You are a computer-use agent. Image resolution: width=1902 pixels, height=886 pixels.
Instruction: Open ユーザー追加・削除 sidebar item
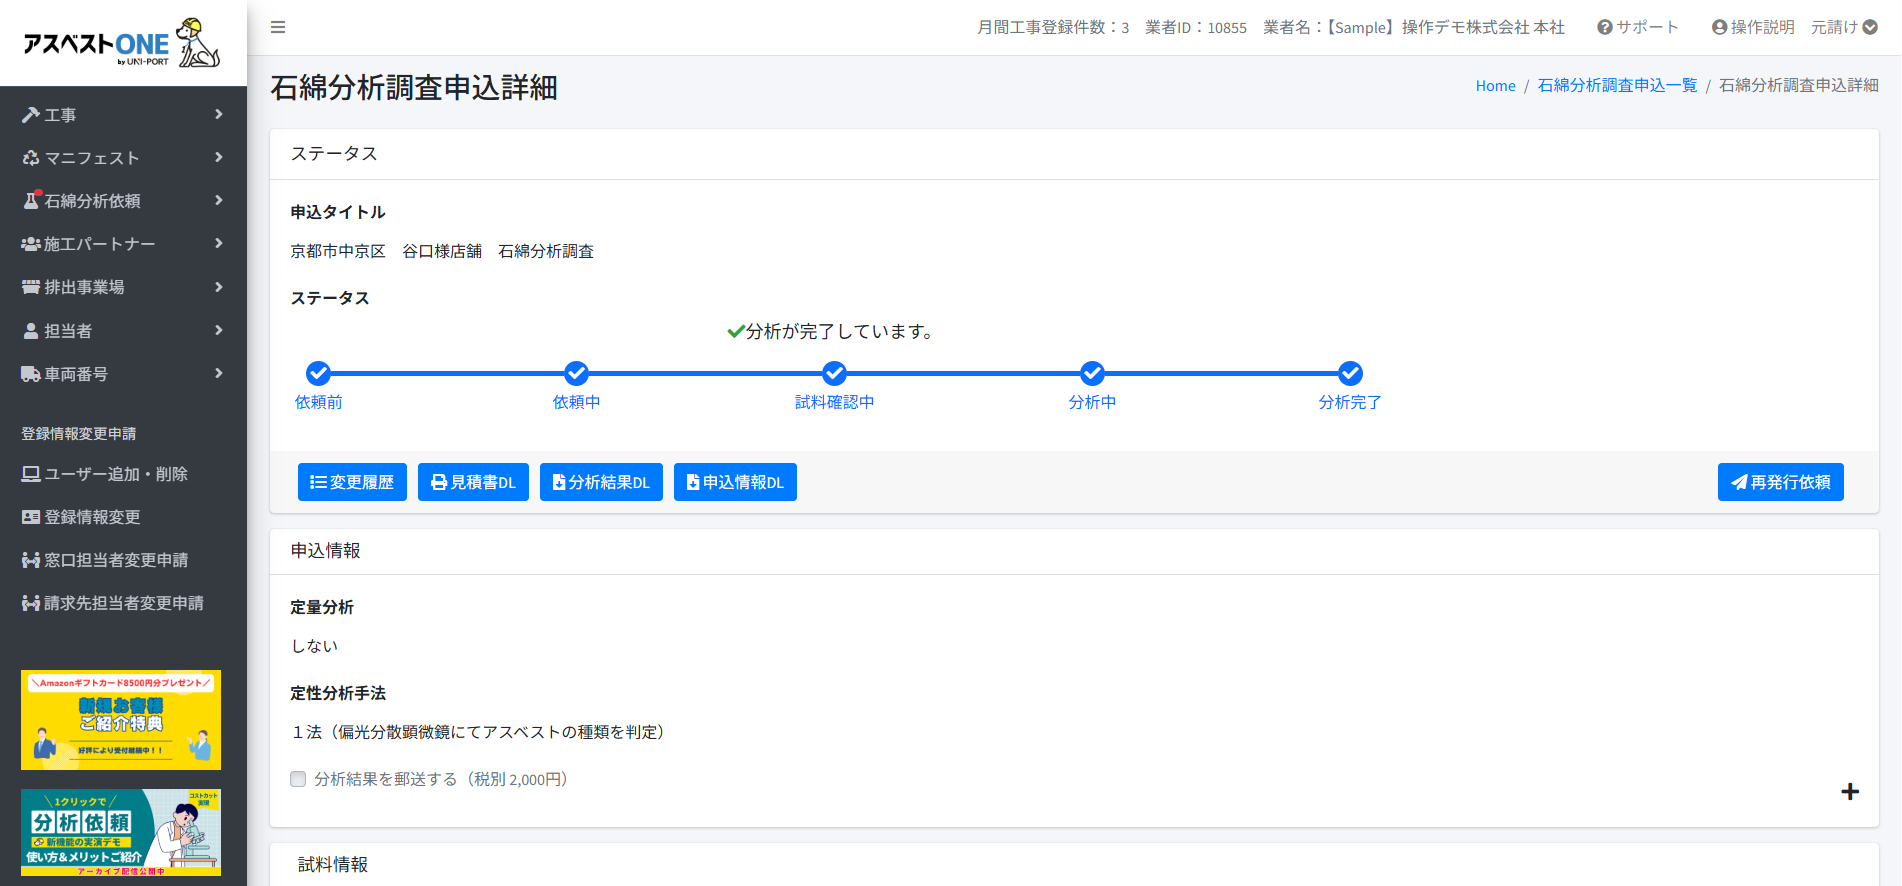point(115,474)
